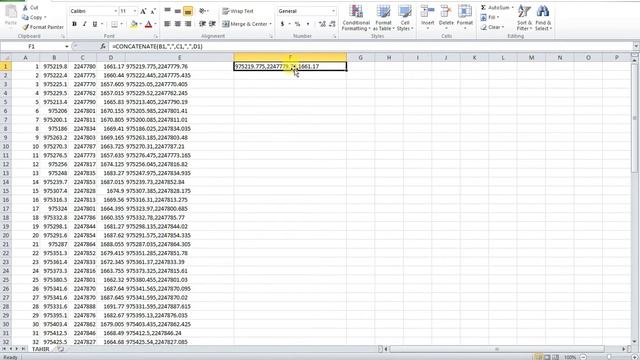The image size is (640, 360).
Task: Apply the Fill Color bucket
Action: click(133, 24)
